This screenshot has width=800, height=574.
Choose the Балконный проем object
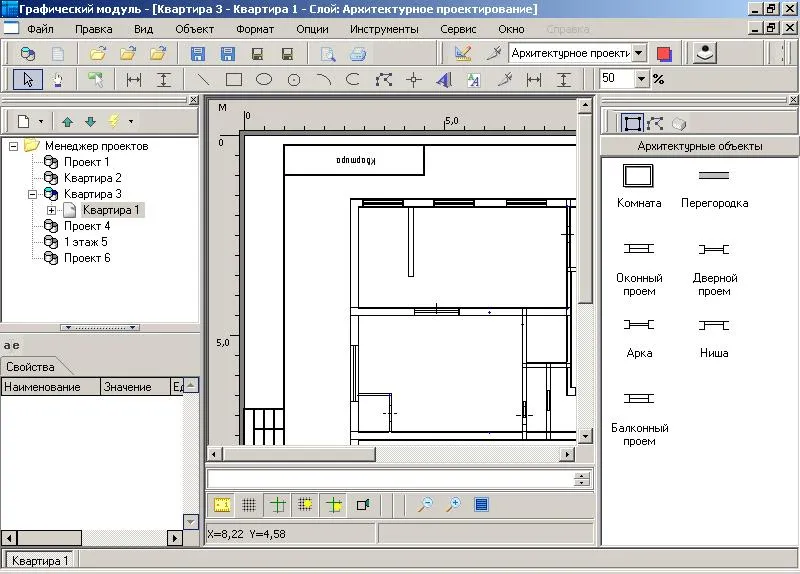[639, 418]
